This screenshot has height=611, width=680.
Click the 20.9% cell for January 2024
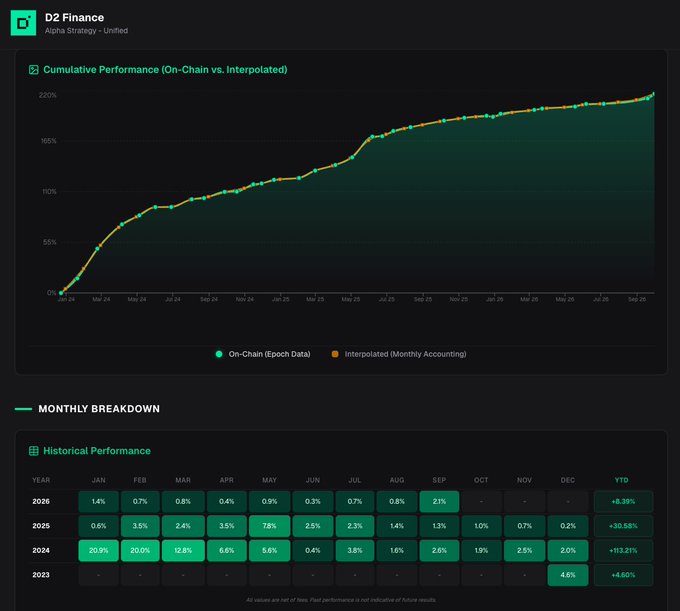click(98, 550)
